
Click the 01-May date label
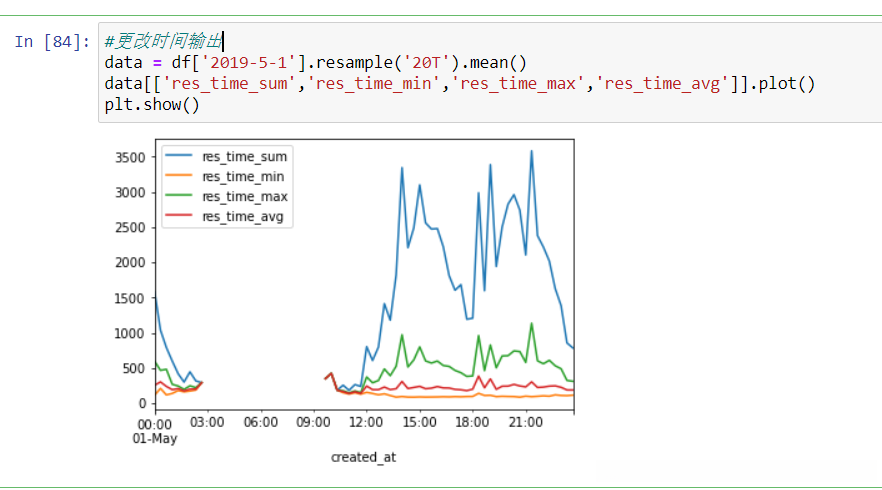point(155,438)
